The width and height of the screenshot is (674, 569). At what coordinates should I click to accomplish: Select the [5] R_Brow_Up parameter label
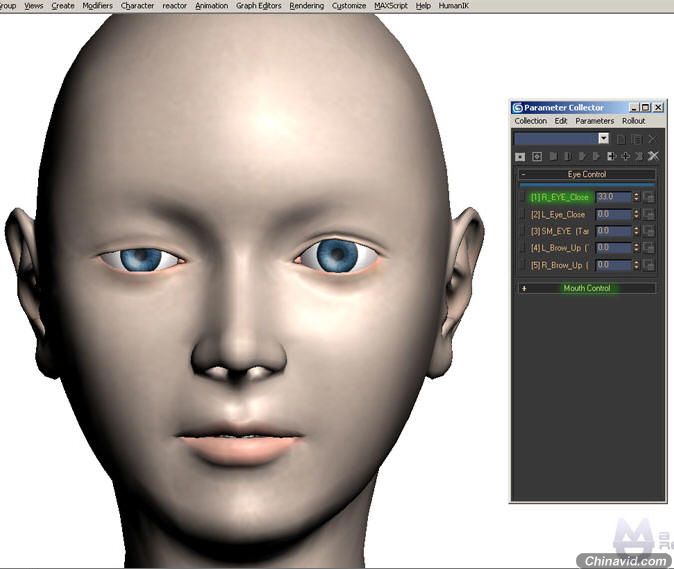559,265
